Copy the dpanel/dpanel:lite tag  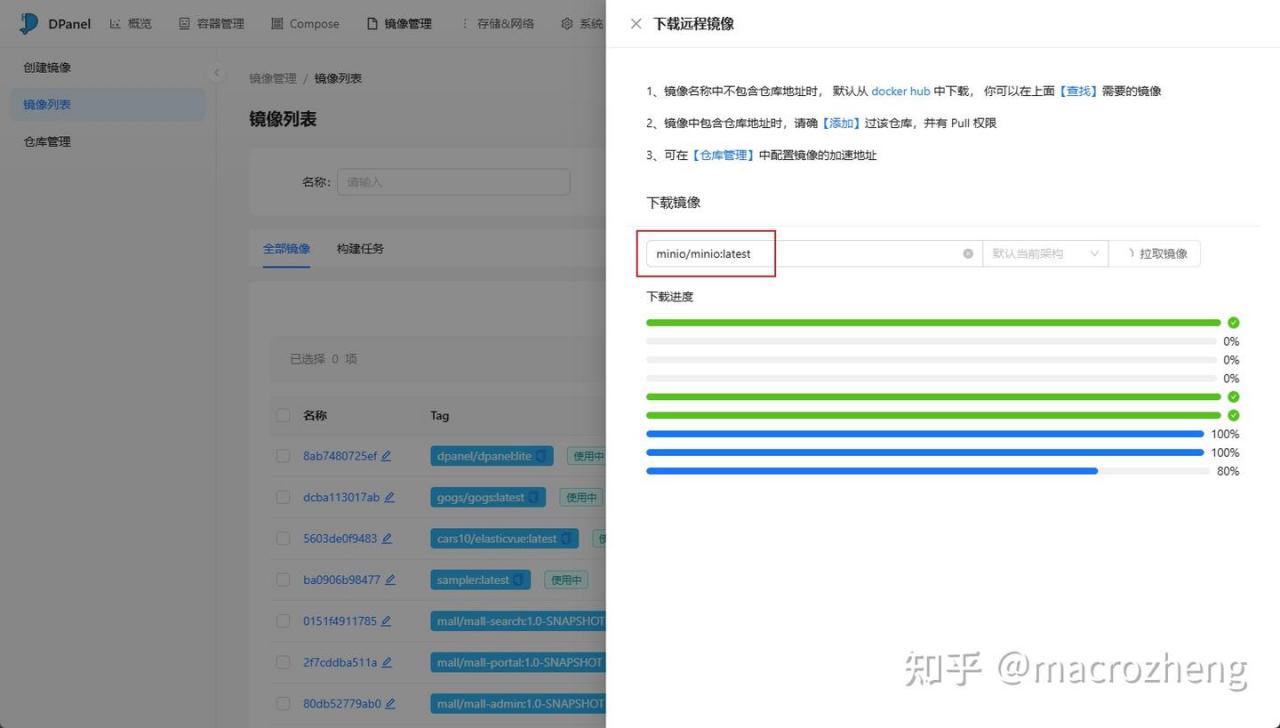click(x=541, y=456)
